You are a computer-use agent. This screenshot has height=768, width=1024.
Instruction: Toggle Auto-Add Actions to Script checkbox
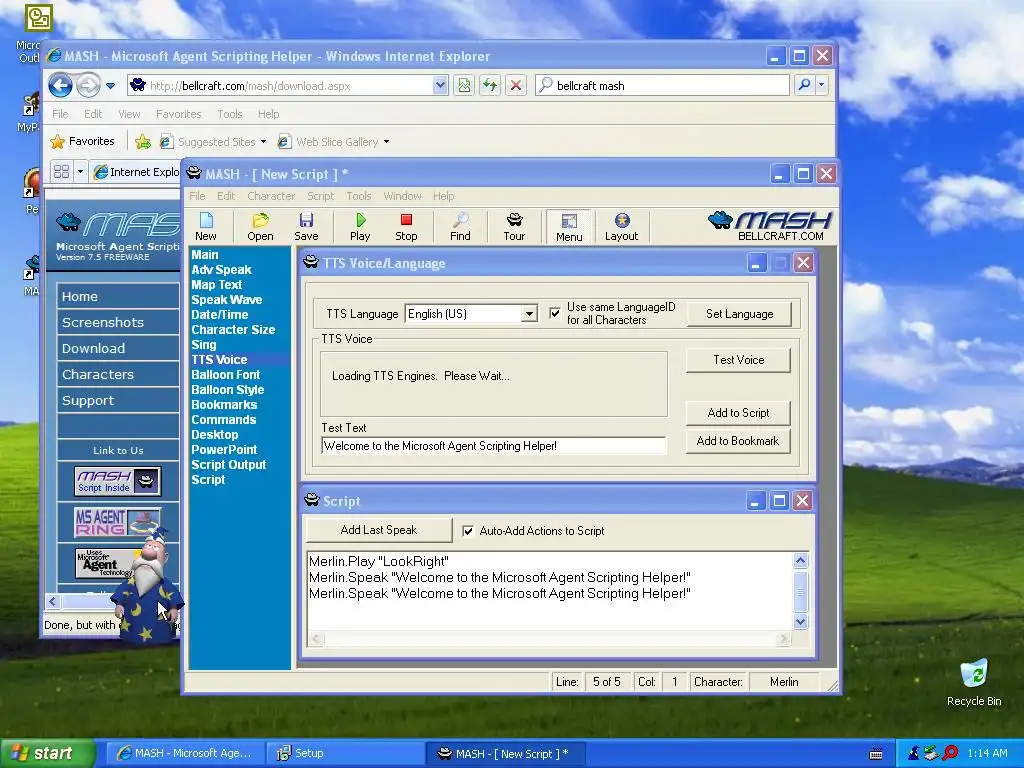[x=468, y=531]
